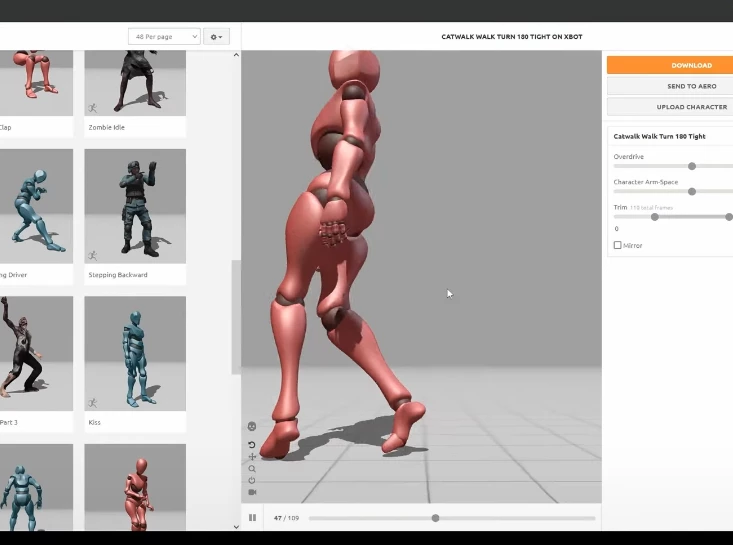This screenshot has width=733, height=545.
Task: Click the Stepping Backward label text
Action: tap(118, 275)
